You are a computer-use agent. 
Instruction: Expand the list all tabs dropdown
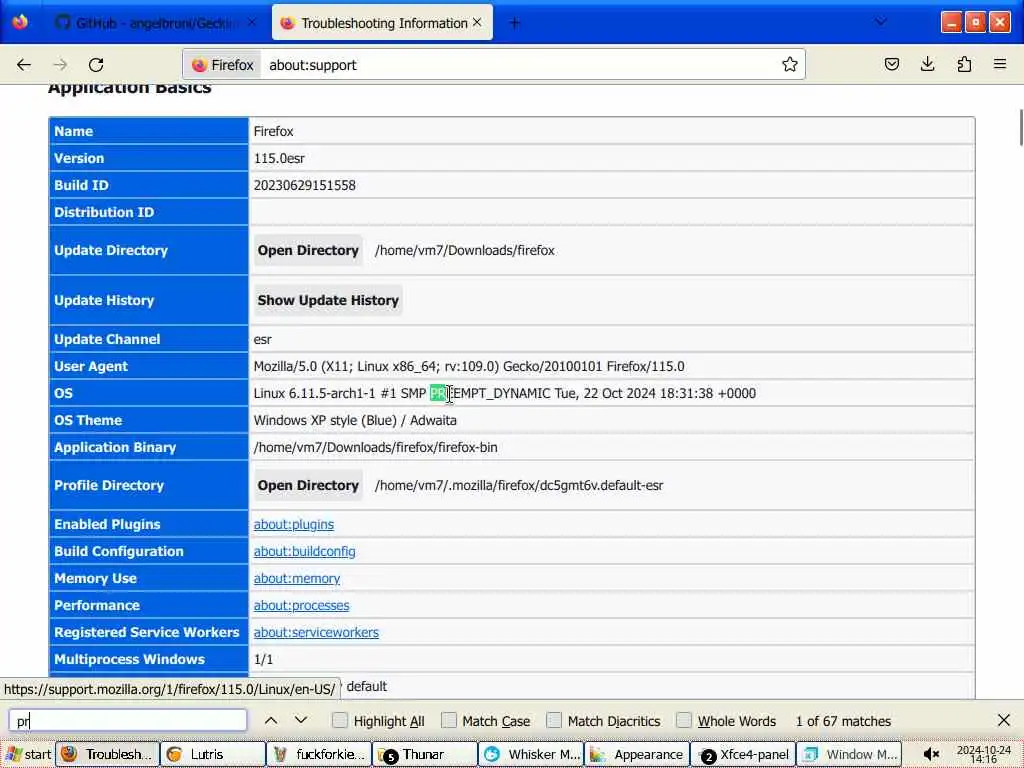point(881,22)
